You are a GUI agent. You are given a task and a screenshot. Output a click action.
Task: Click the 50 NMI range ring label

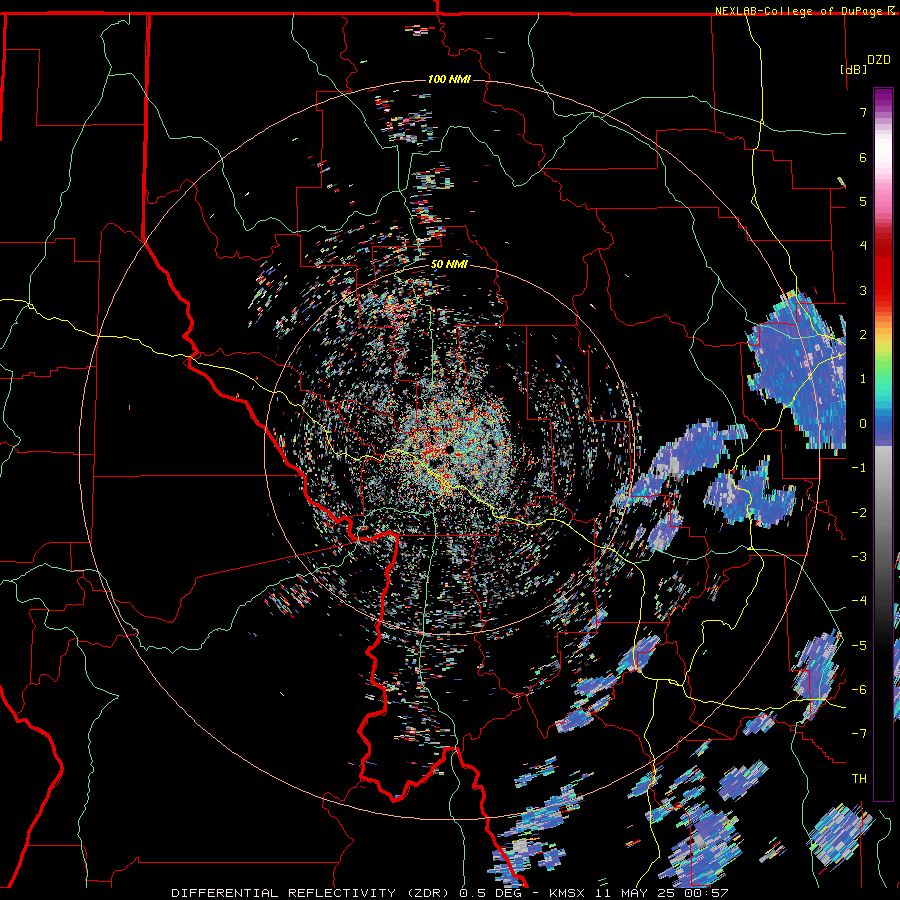point(449,265)
